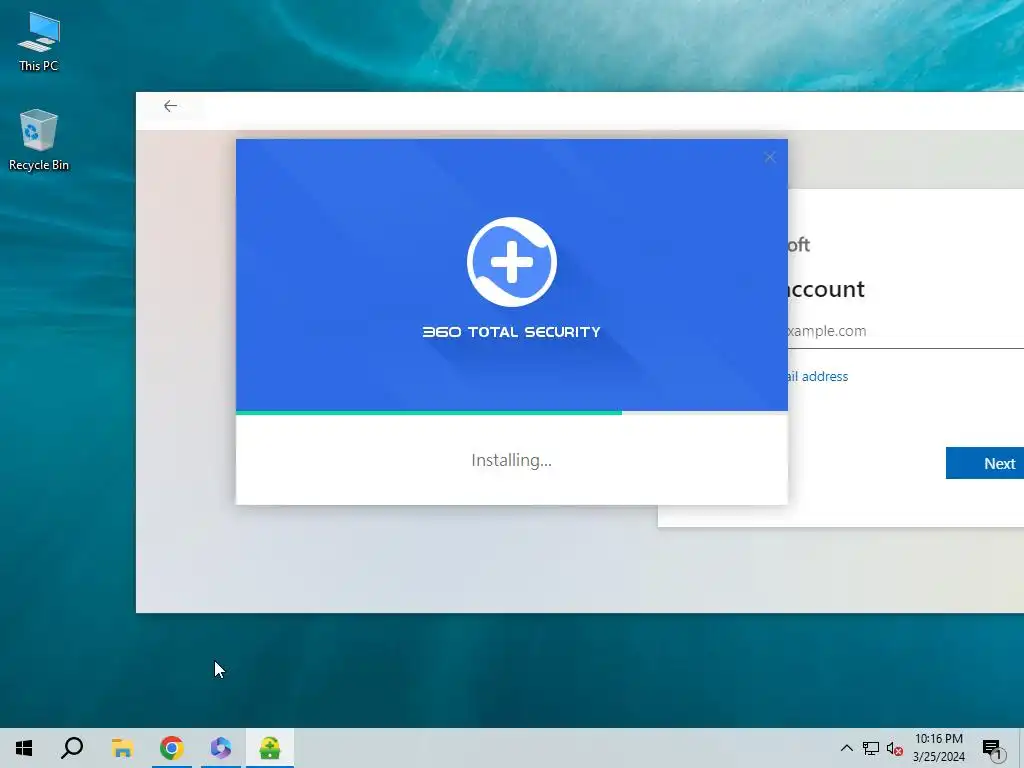Click Next in the Microsoft account window
This screenshot has width=1024, height=768.
(985, 463)
